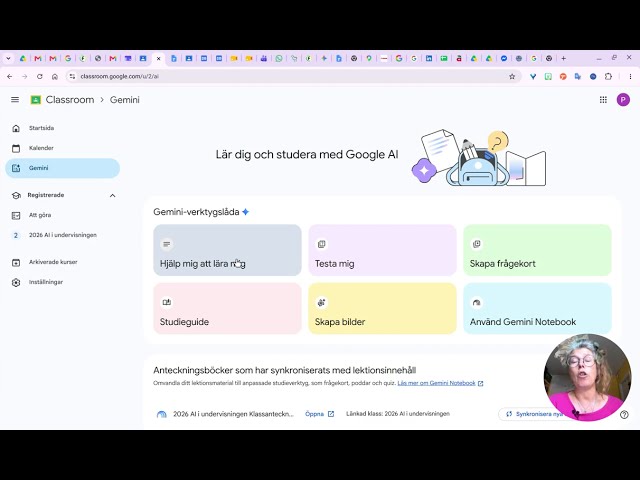Click the Öppna link for the notebook
Image resolution: width=640 pixels, height=480 pixels.
pyautogui.click(x=319, y=414)
